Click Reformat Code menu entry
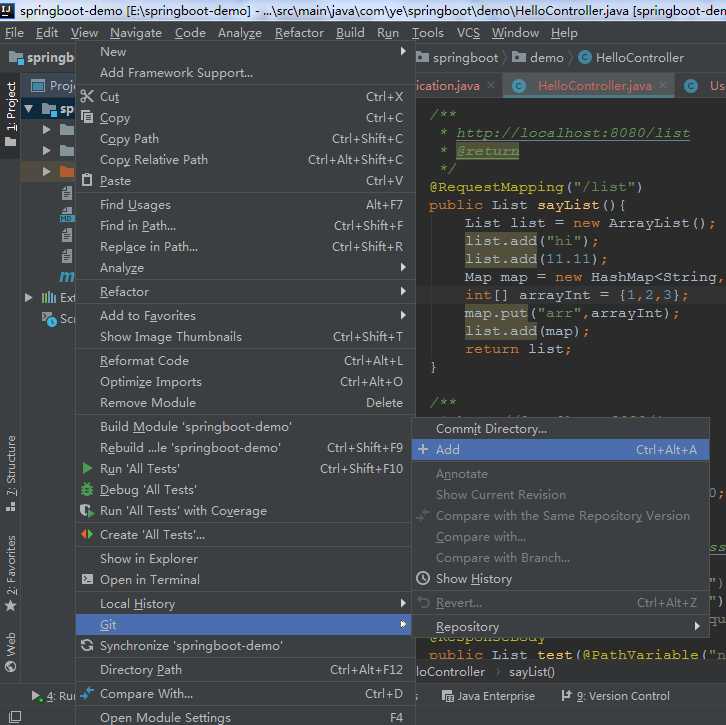This screenshot has height=725, width=726. (243, 361)
